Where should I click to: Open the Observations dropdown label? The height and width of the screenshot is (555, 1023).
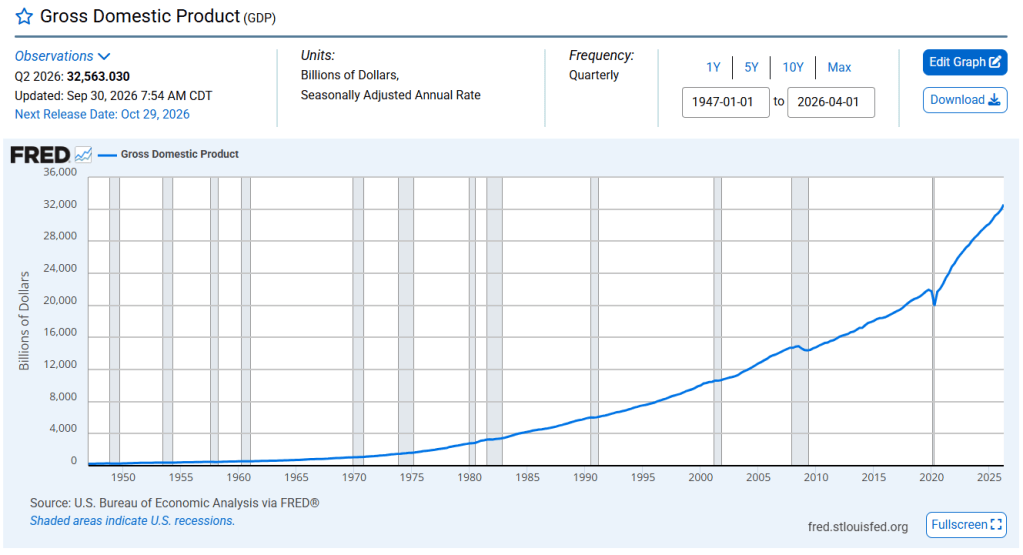54,56
